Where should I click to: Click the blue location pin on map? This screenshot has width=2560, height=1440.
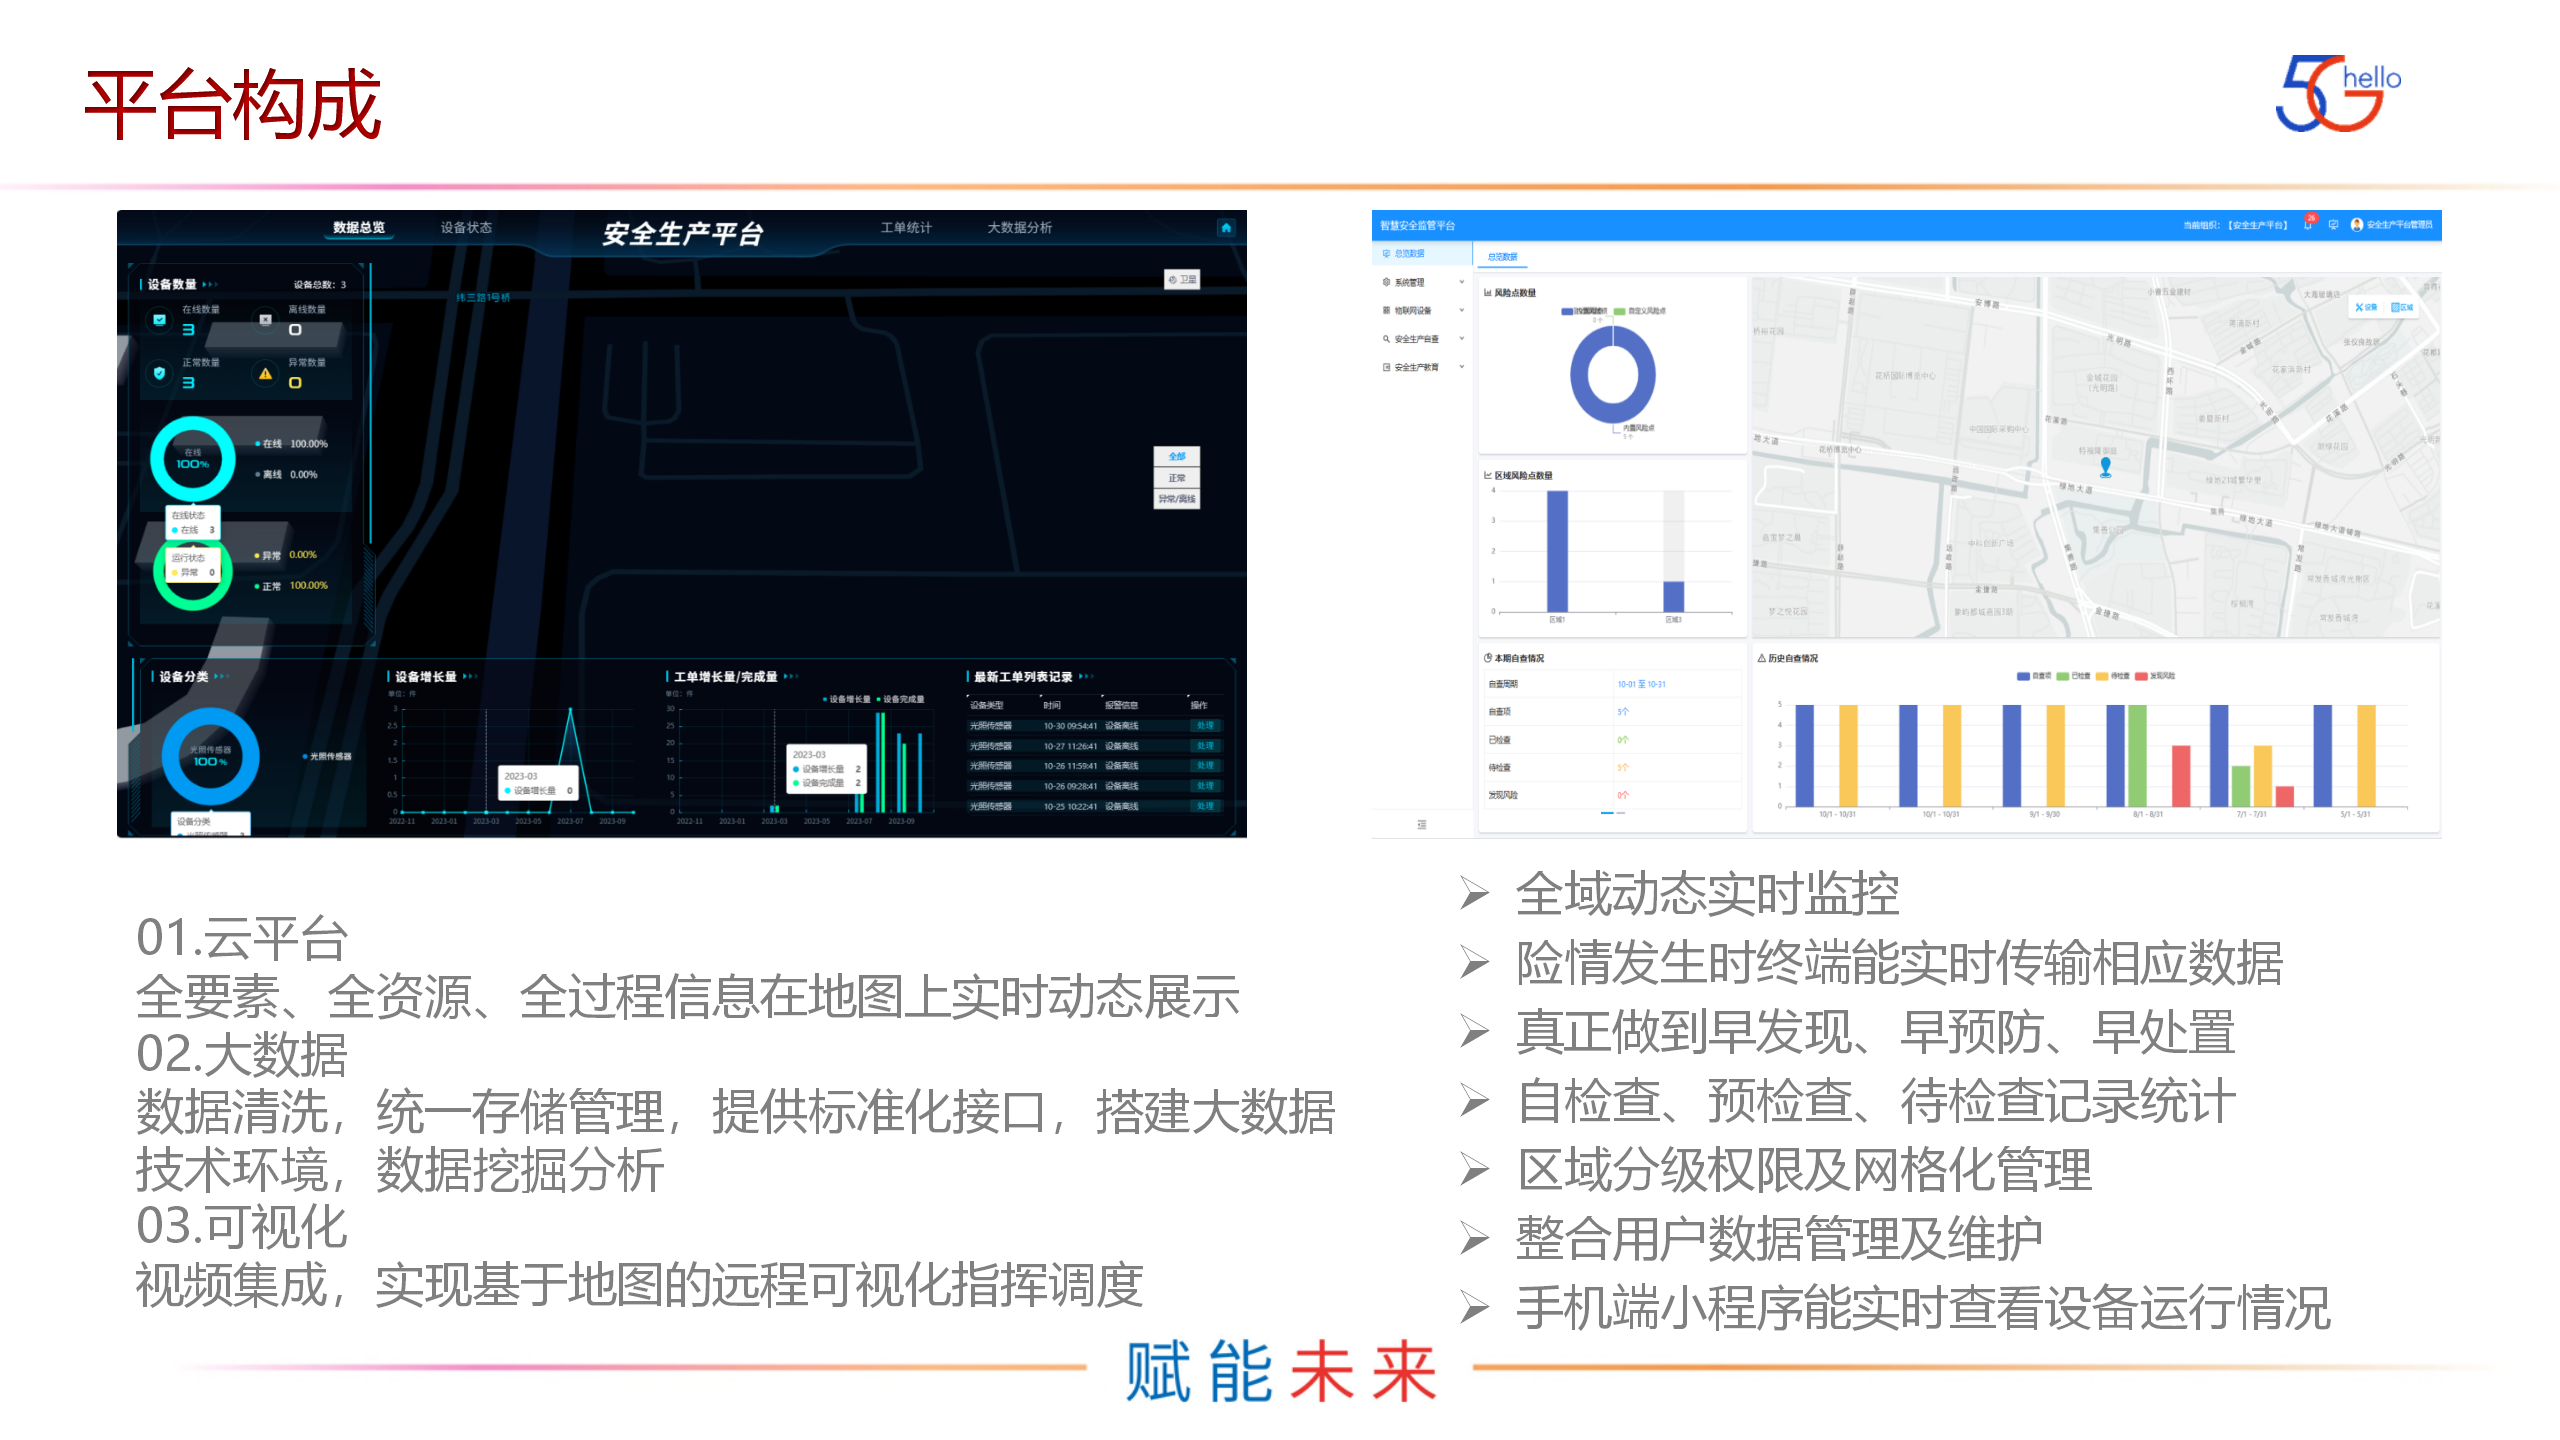(2105, 466)
